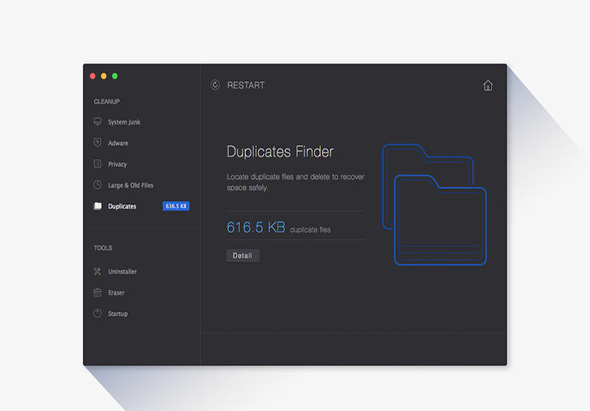Viewport: 590px width, 411px height.
Task: Click the Uninstaller tools icon
Action: click(97, 271)
